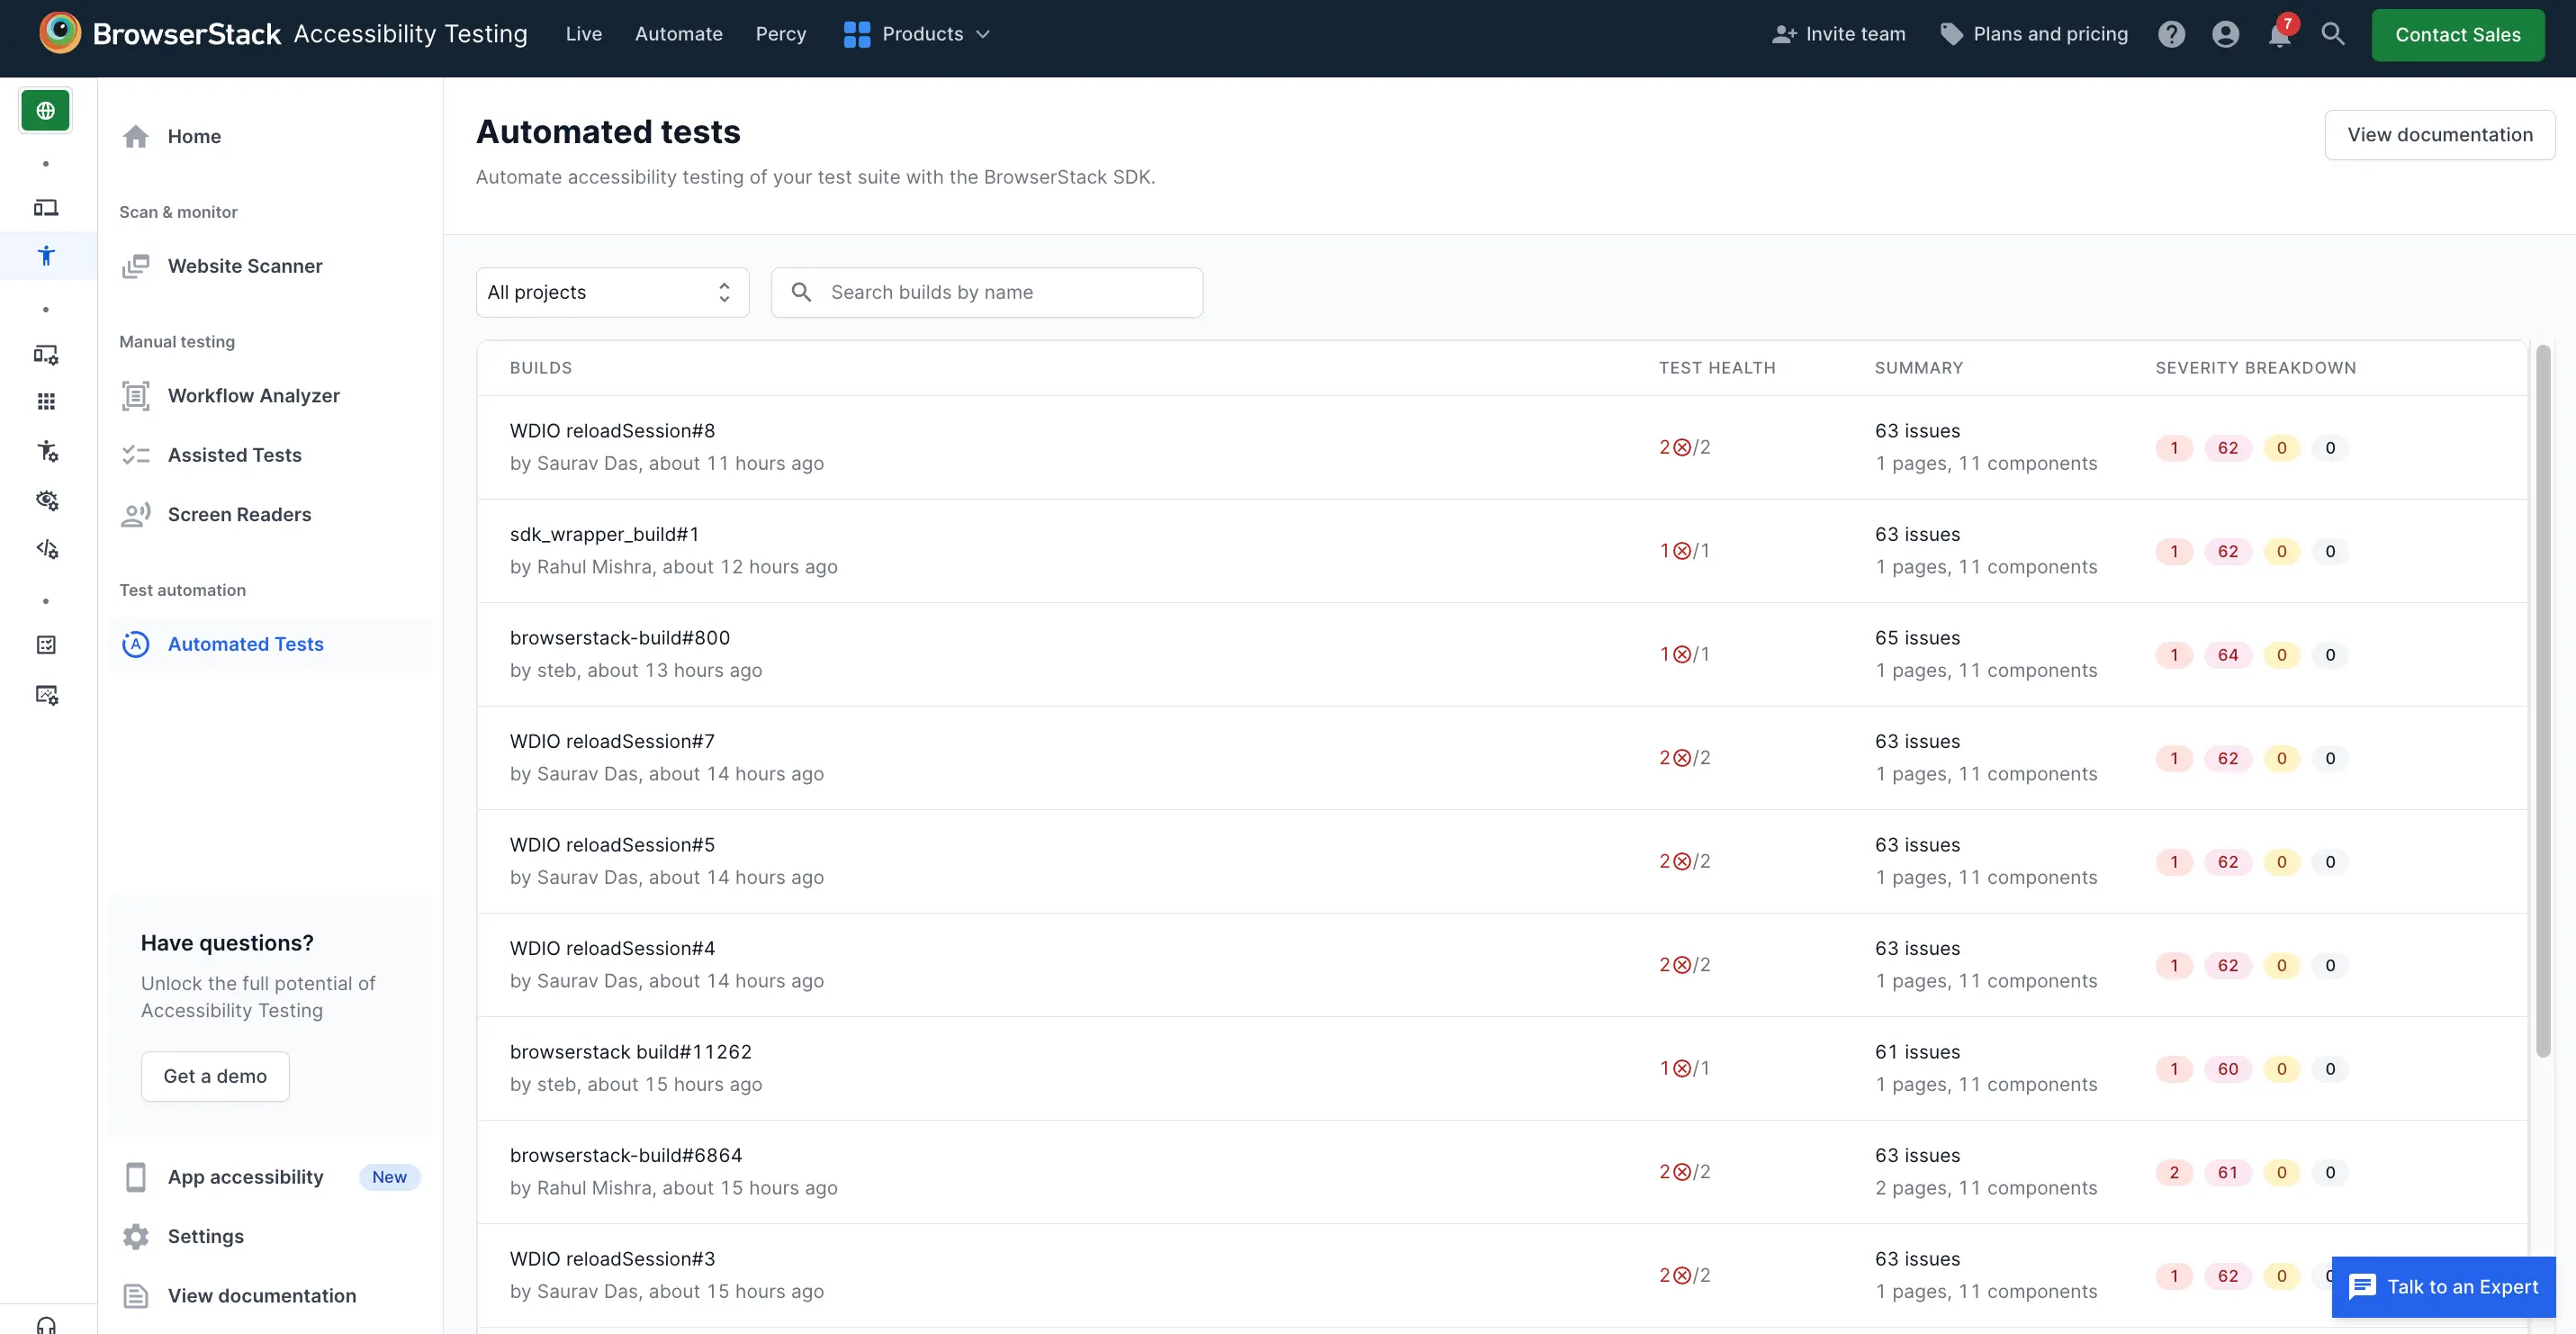Expand the Products menu chevron
Screen dimensions: 2576x1334
click(x=983, y=35)
